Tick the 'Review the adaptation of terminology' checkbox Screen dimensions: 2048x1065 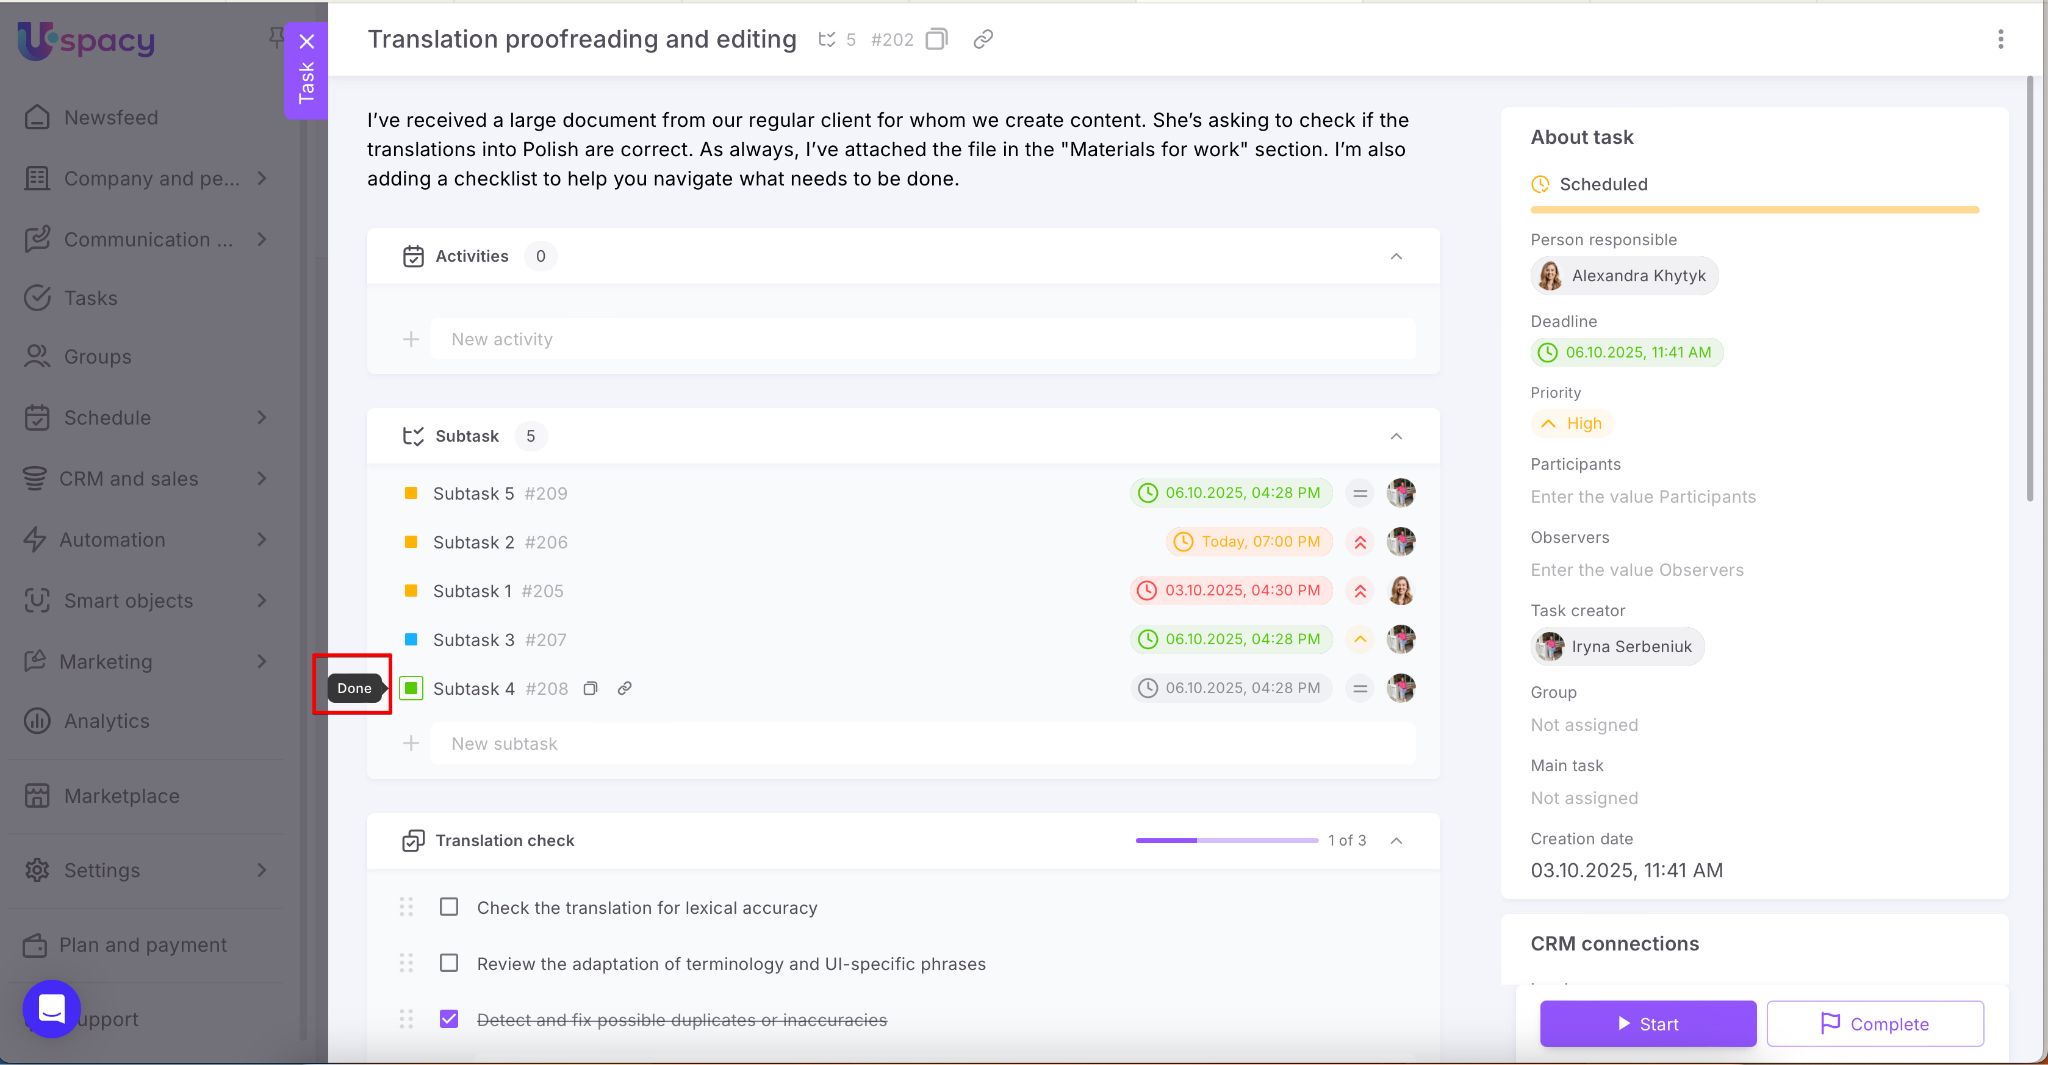(449, 963)
